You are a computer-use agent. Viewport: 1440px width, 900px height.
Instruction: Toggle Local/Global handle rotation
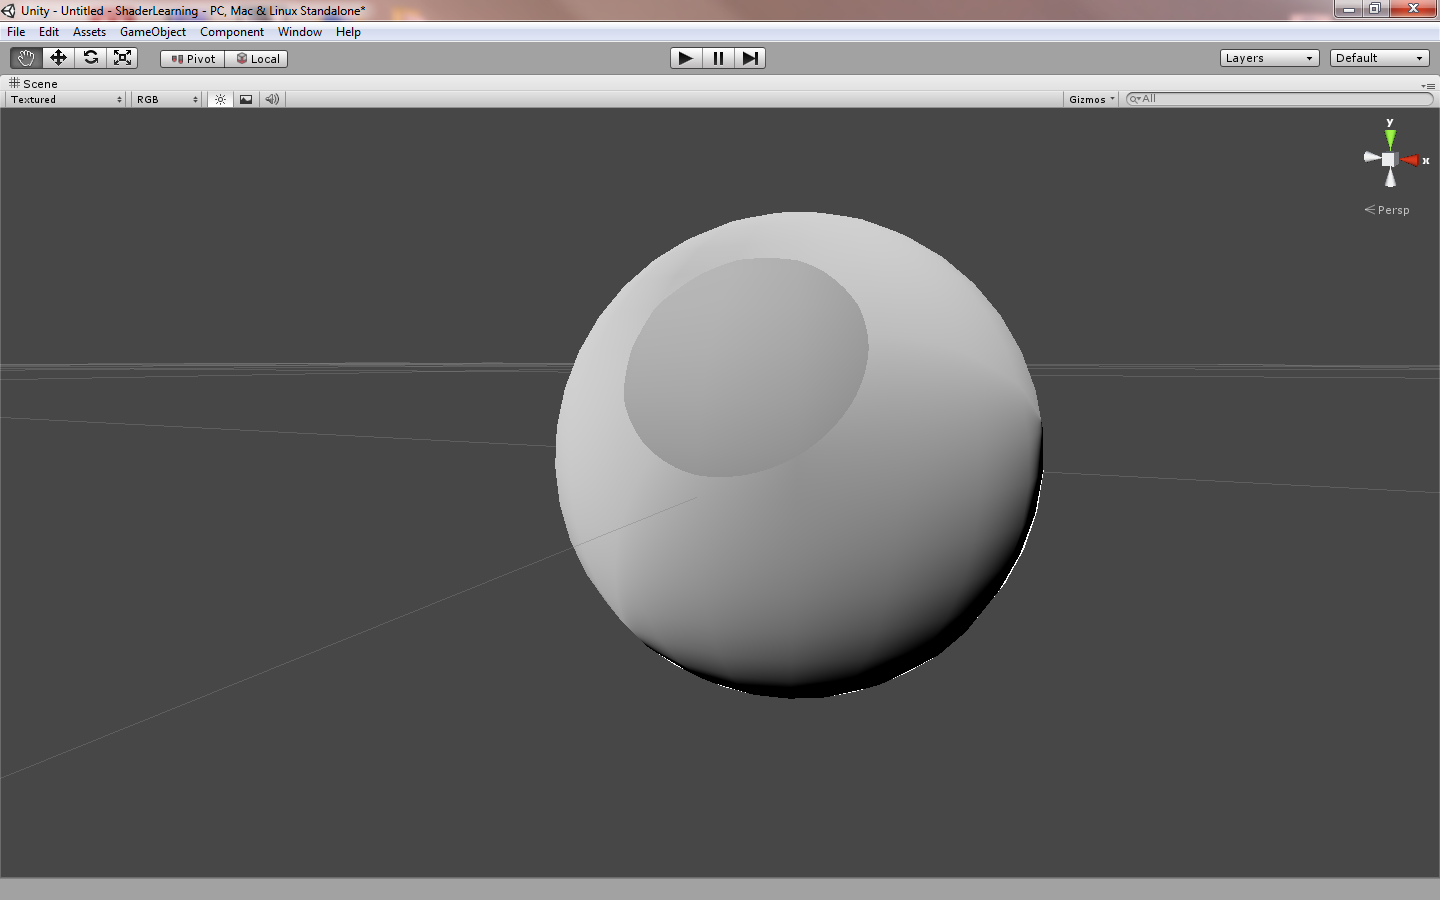pos(257,59)
